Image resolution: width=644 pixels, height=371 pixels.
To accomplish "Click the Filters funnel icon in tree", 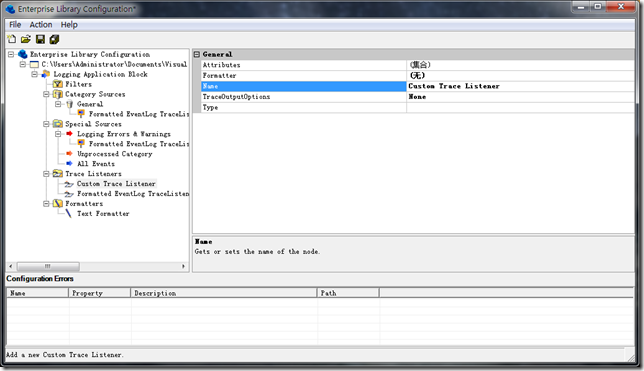I will click(x=58, y=84).
